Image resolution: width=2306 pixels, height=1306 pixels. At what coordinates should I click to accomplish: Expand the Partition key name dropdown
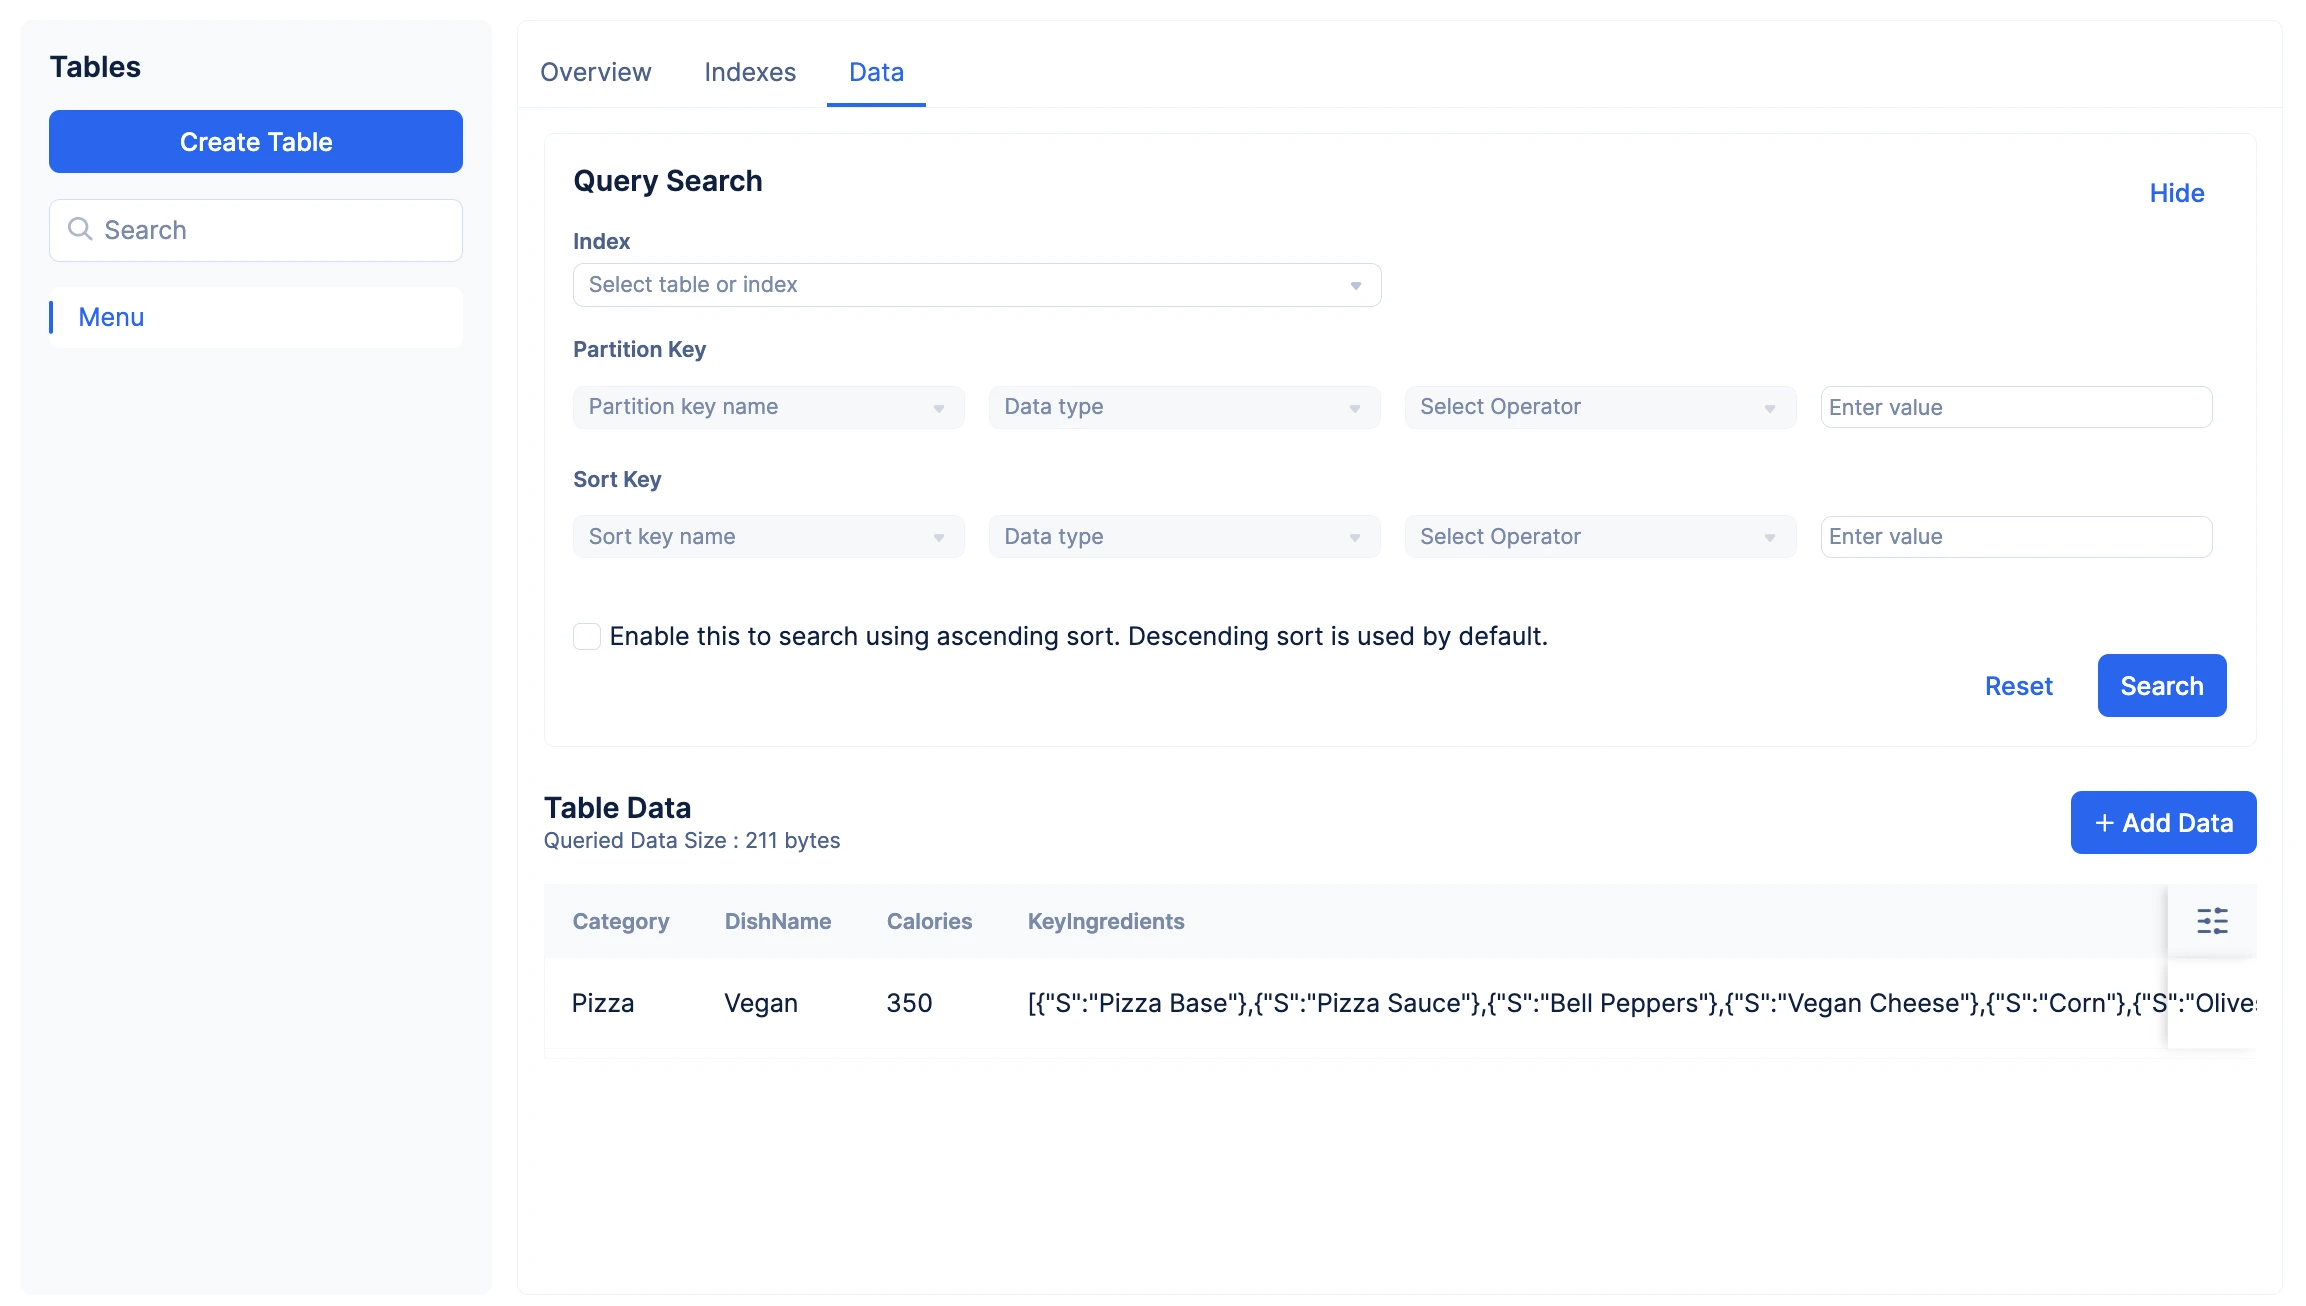[768, 407]
